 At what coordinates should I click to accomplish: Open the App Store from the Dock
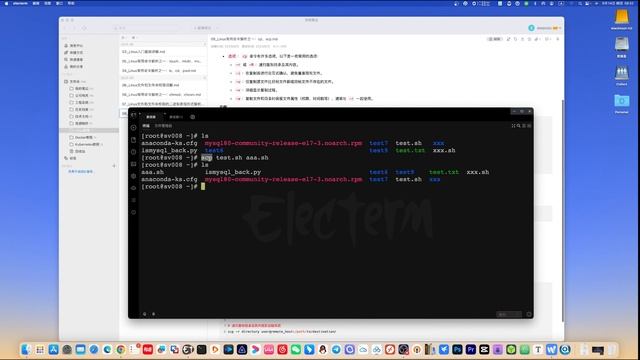[53, 349]
